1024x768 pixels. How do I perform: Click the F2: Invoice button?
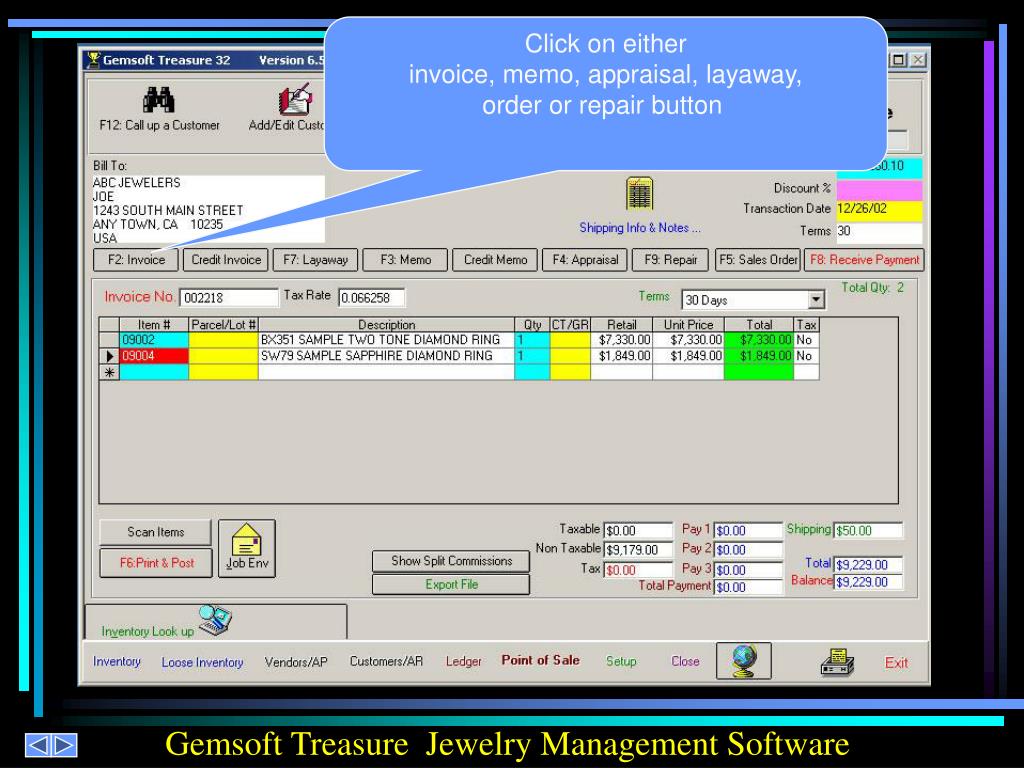click(136, 260)
